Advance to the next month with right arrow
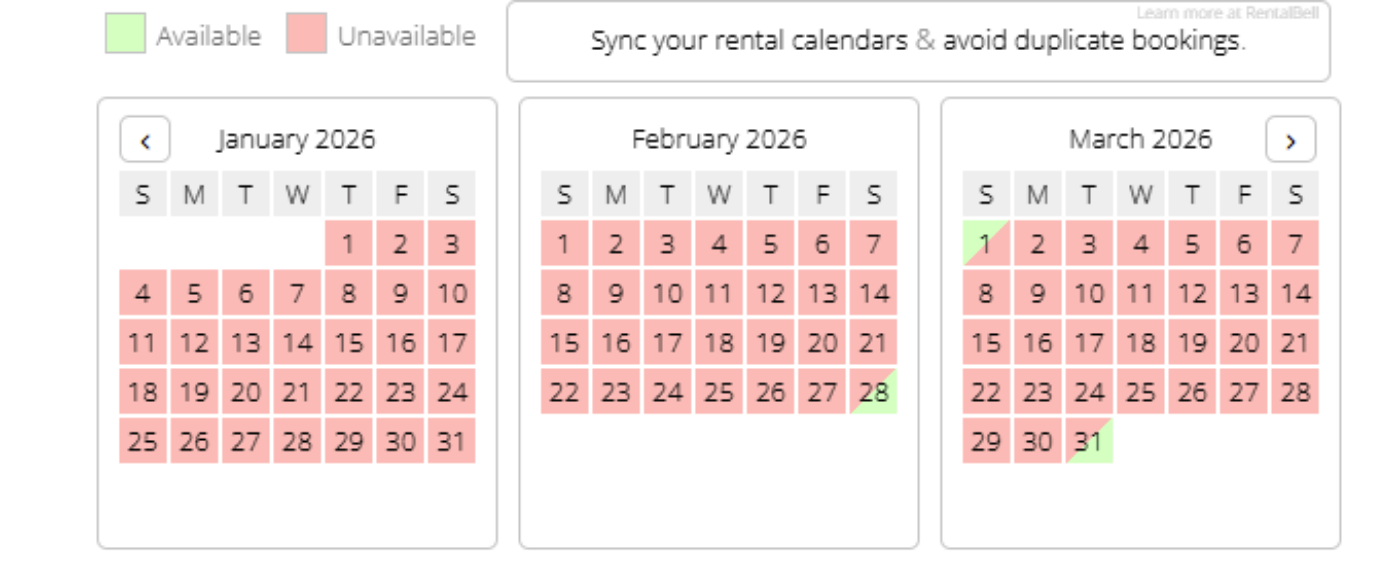The image size is (1398, 566). (x=1290, y=140)
